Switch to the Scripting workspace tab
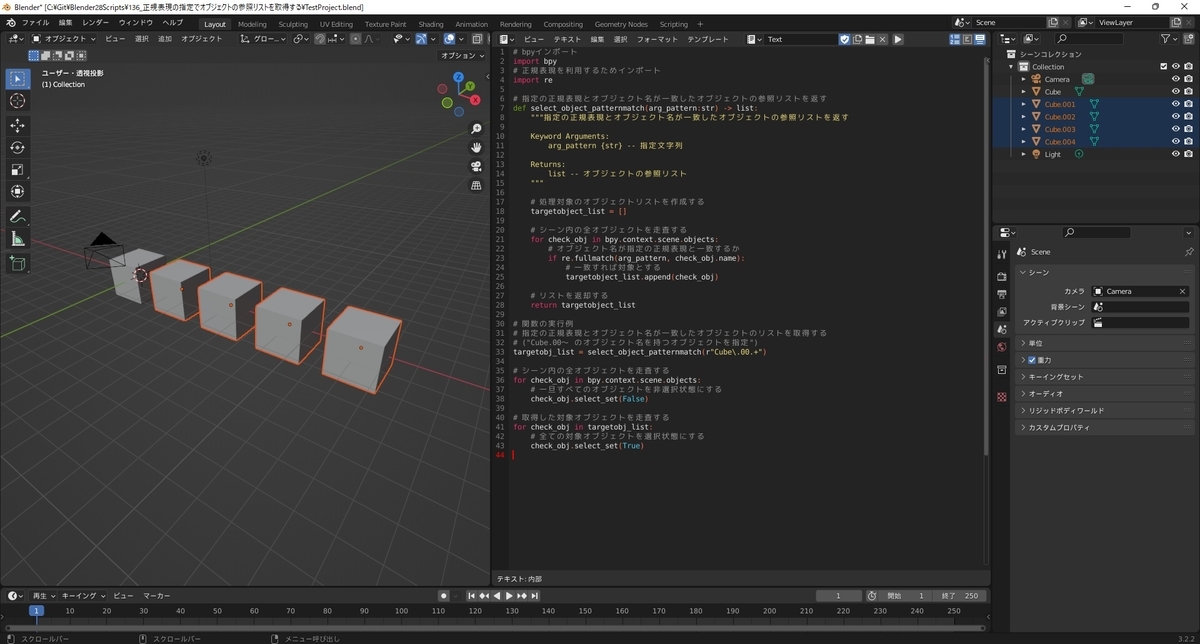 [673, 24]
